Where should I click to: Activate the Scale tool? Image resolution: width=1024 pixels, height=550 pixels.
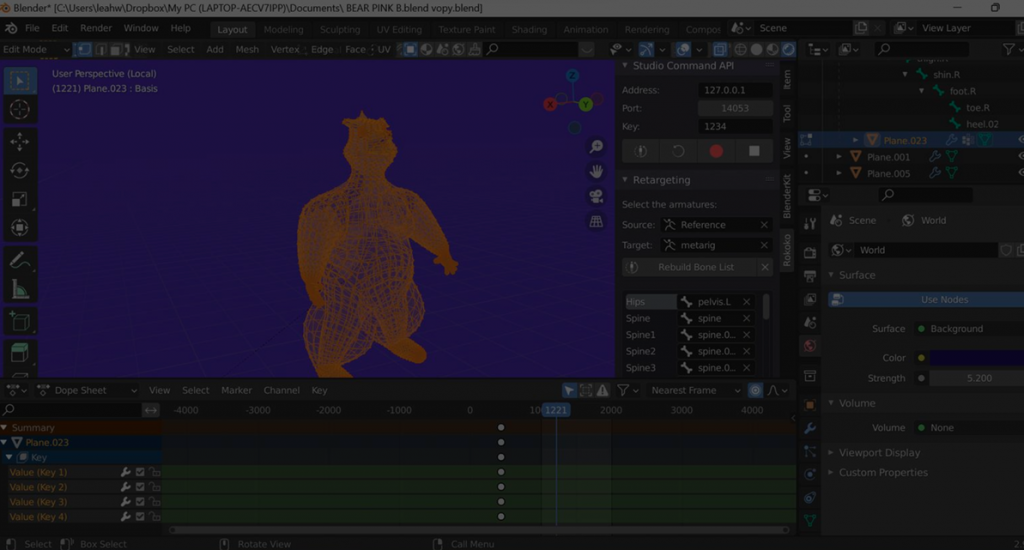20,199
